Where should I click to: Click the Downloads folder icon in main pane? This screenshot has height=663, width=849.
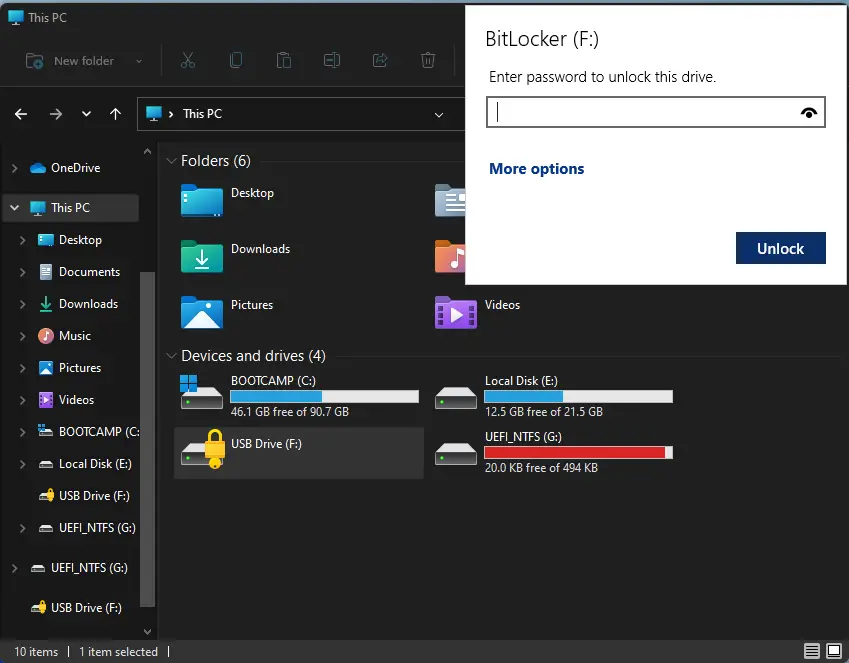point(201,256)
